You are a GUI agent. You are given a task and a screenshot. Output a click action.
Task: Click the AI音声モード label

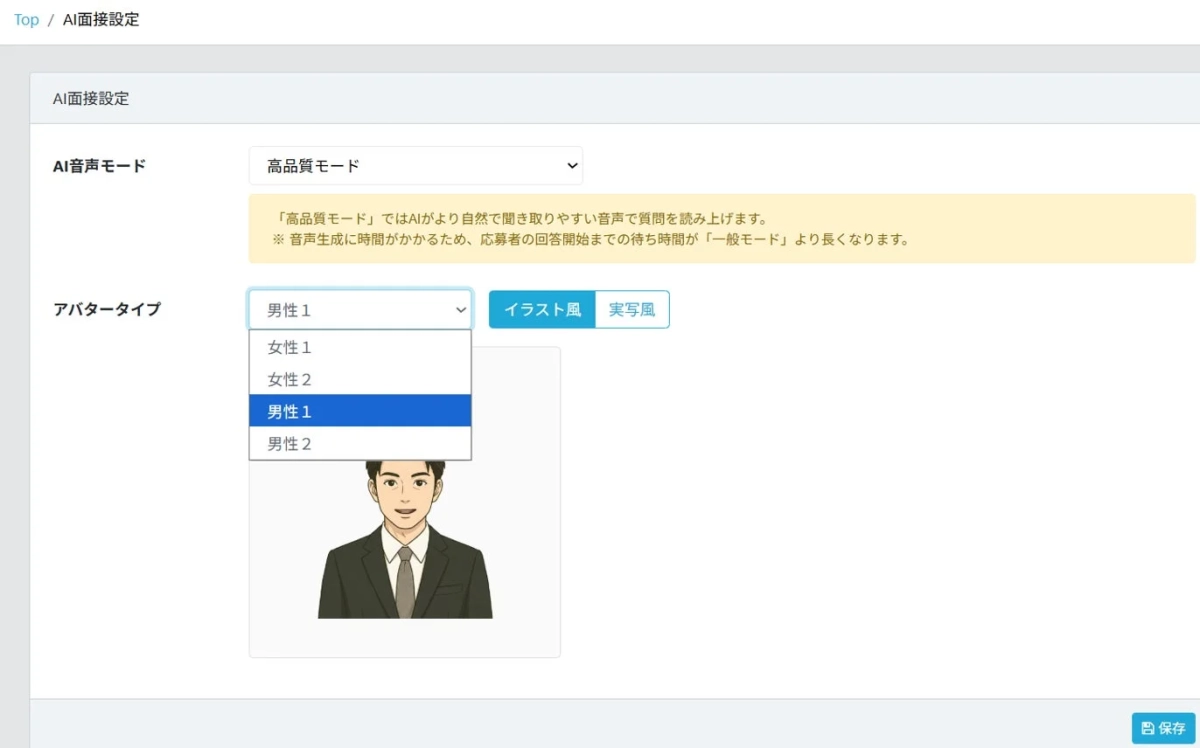coord(99,166)
